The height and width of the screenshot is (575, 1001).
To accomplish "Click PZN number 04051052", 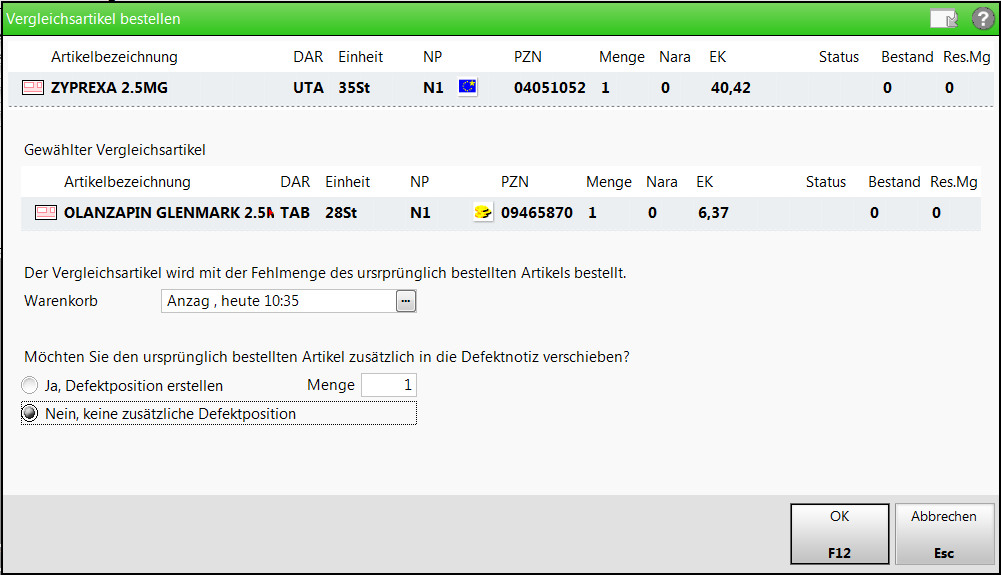I will click(549, 88).
